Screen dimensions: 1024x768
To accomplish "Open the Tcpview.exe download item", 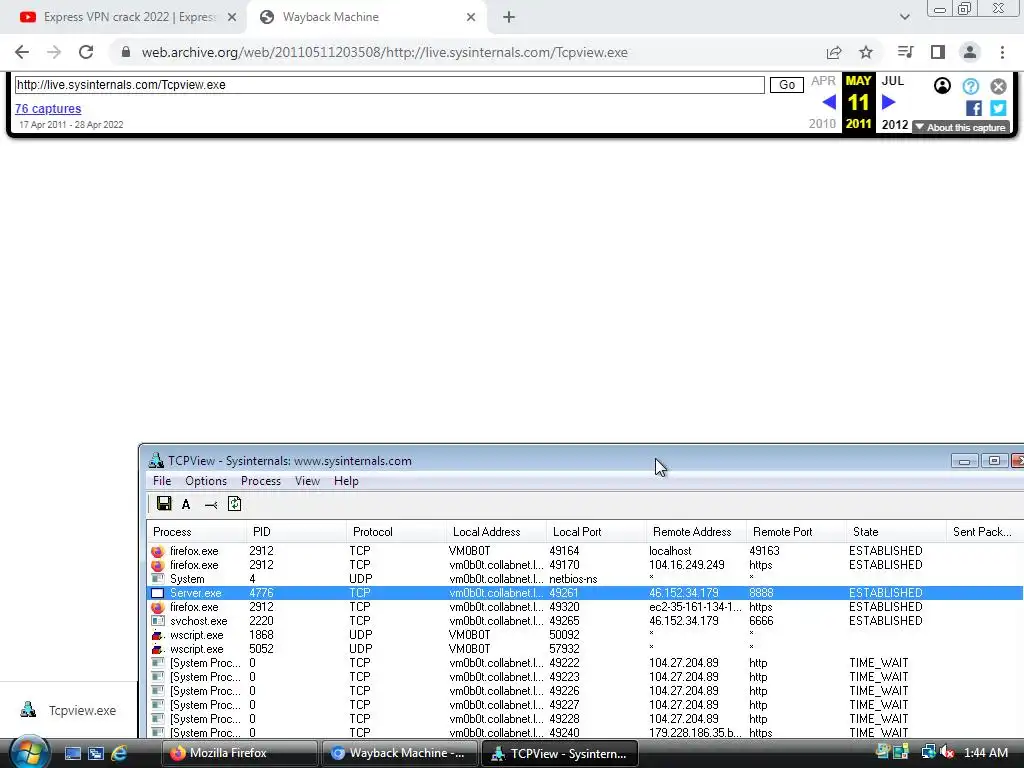I will tap(69, 710).
